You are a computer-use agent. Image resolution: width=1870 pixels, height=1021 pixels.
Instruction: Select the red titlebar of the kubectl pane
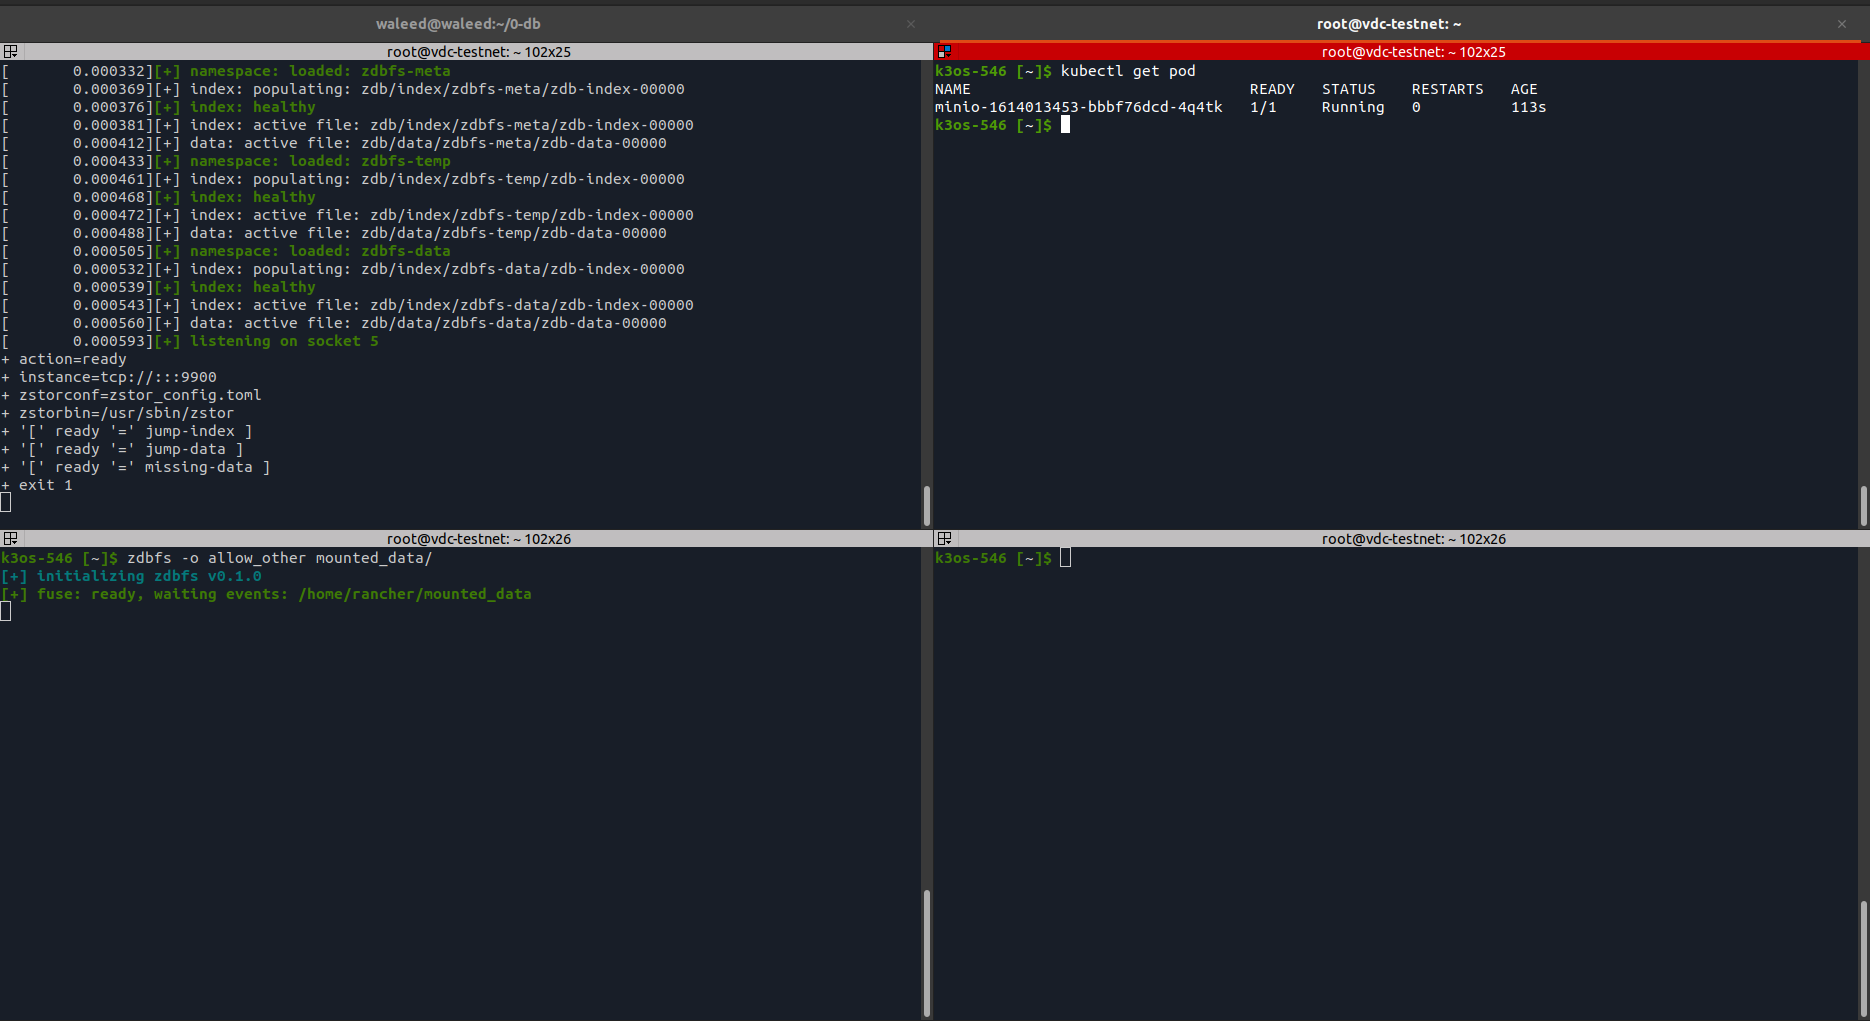1413,51
